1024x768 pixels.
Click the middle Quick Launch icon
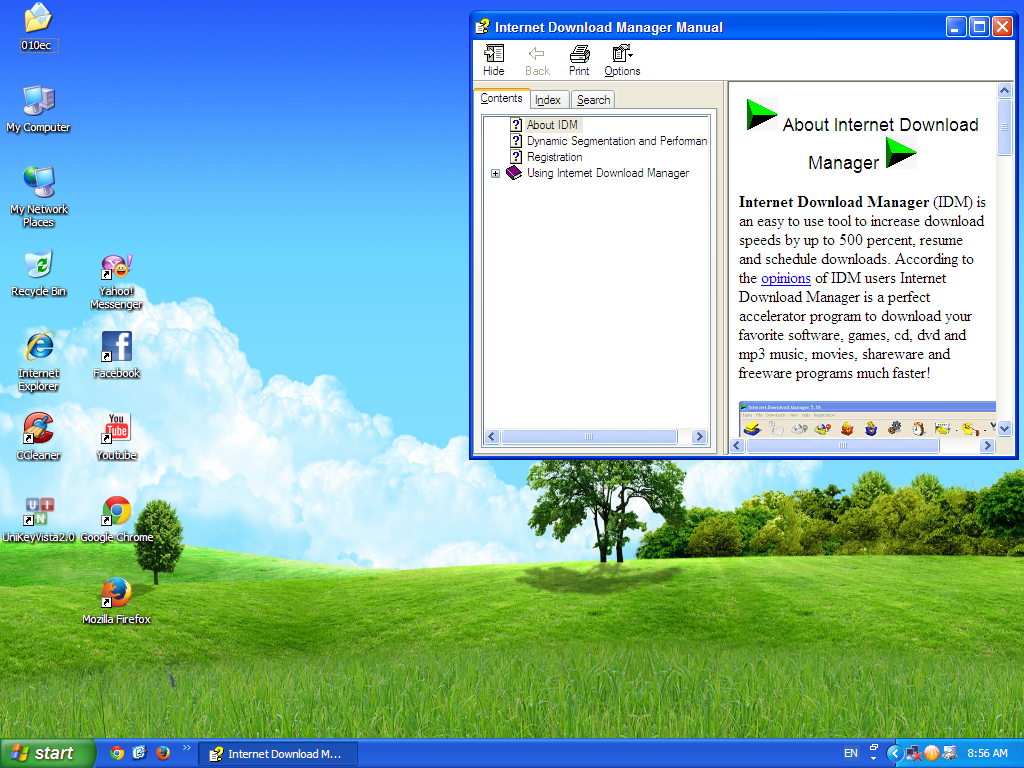(140, 753)
